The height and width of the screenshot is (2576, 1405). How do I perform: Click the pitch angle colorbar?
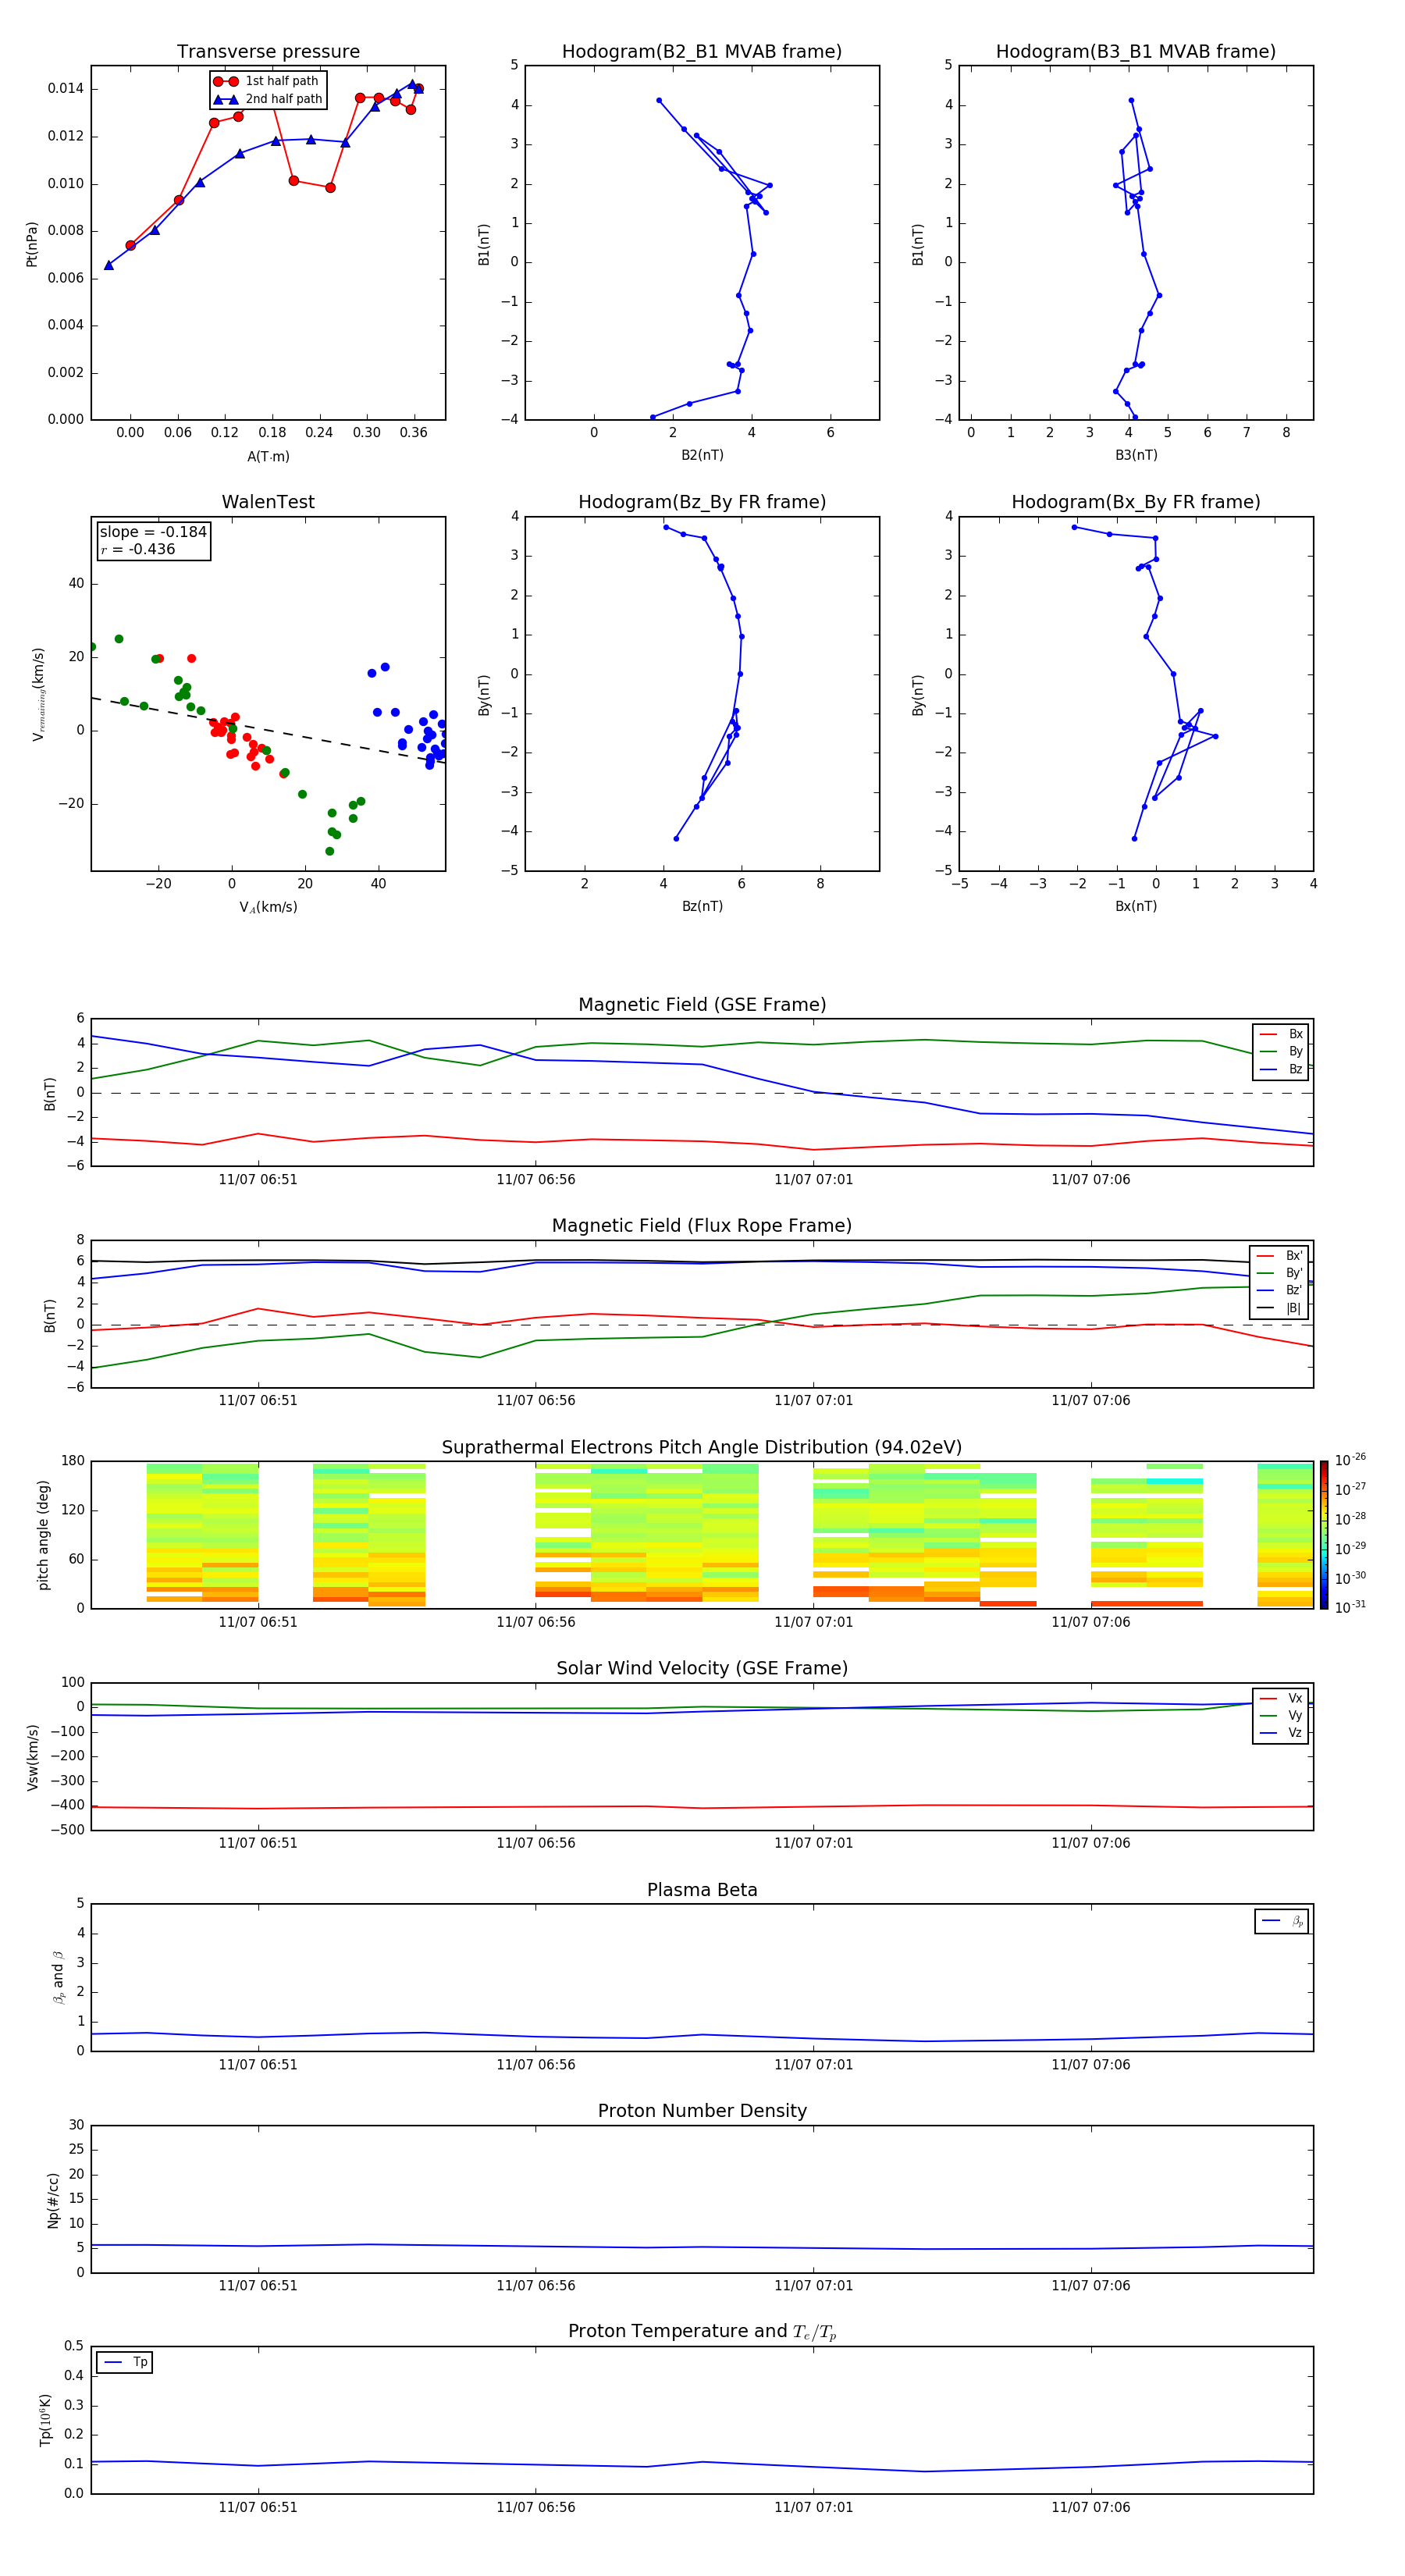pyautogui.click(x=1324, y=1535)
